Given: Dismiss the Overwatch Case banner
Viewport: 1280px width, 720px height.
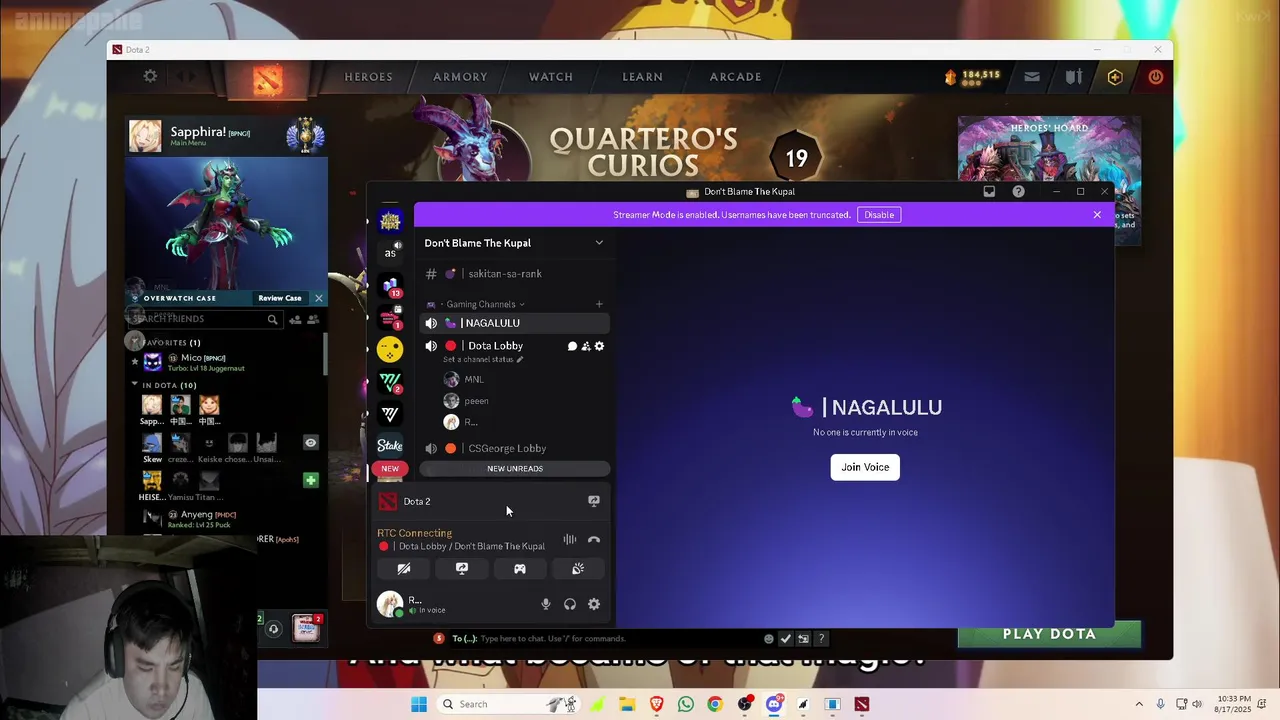Looking at the screenshot, I should pos(318,298).
